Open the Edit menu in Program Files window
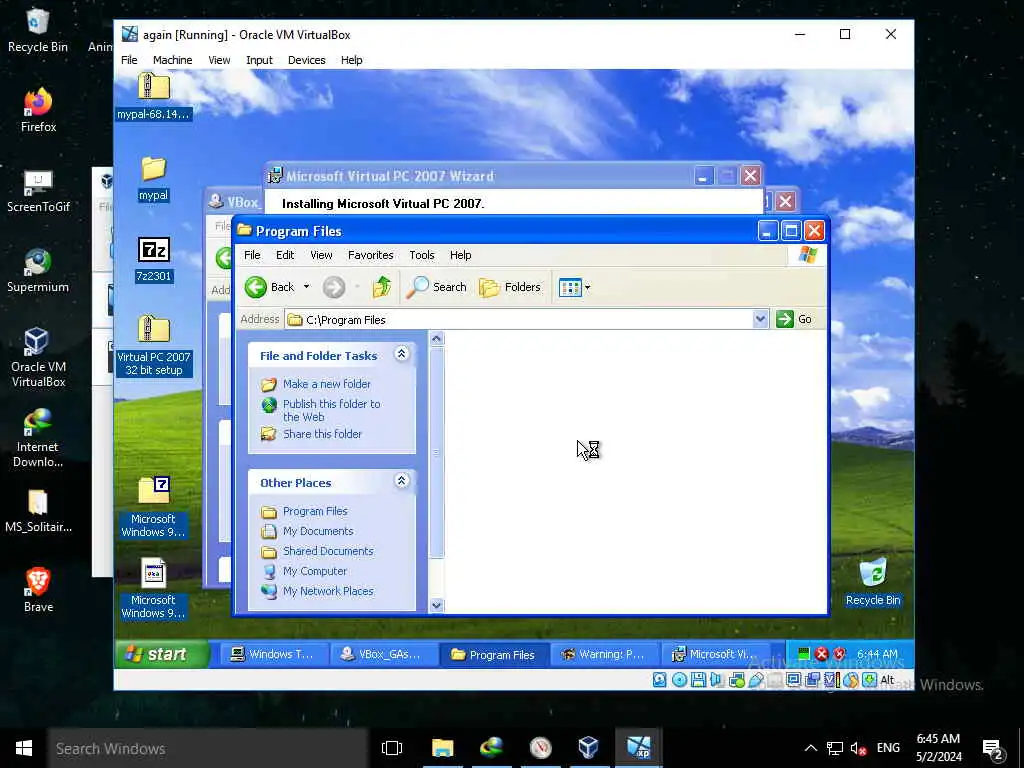The height and width of the screenshot is (768, 1024). [x=285, y=255]
